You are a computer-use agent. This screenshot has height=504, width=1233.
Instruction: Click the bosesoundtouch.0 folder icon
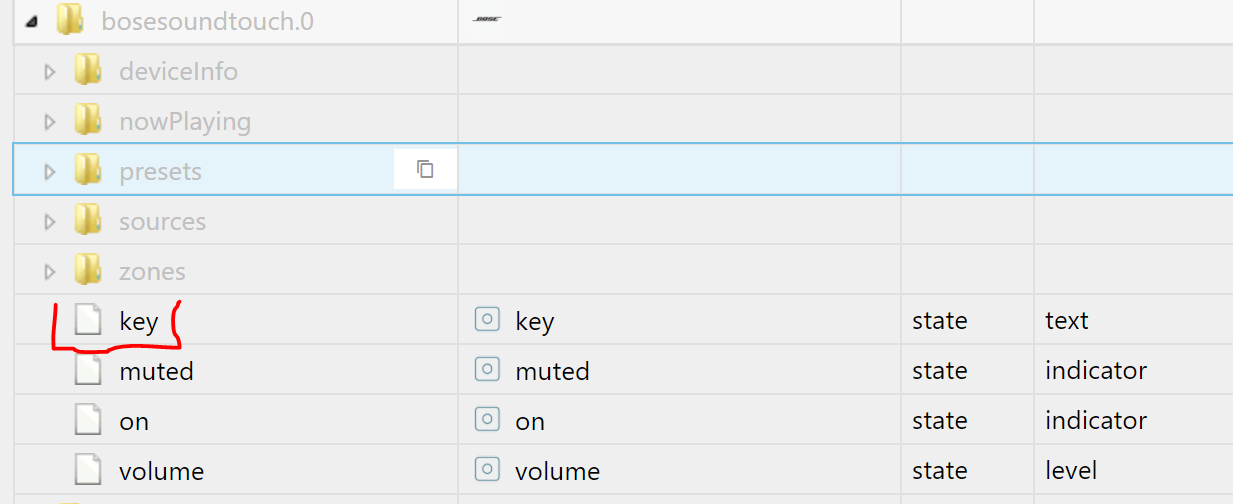[x=68, y=20]
